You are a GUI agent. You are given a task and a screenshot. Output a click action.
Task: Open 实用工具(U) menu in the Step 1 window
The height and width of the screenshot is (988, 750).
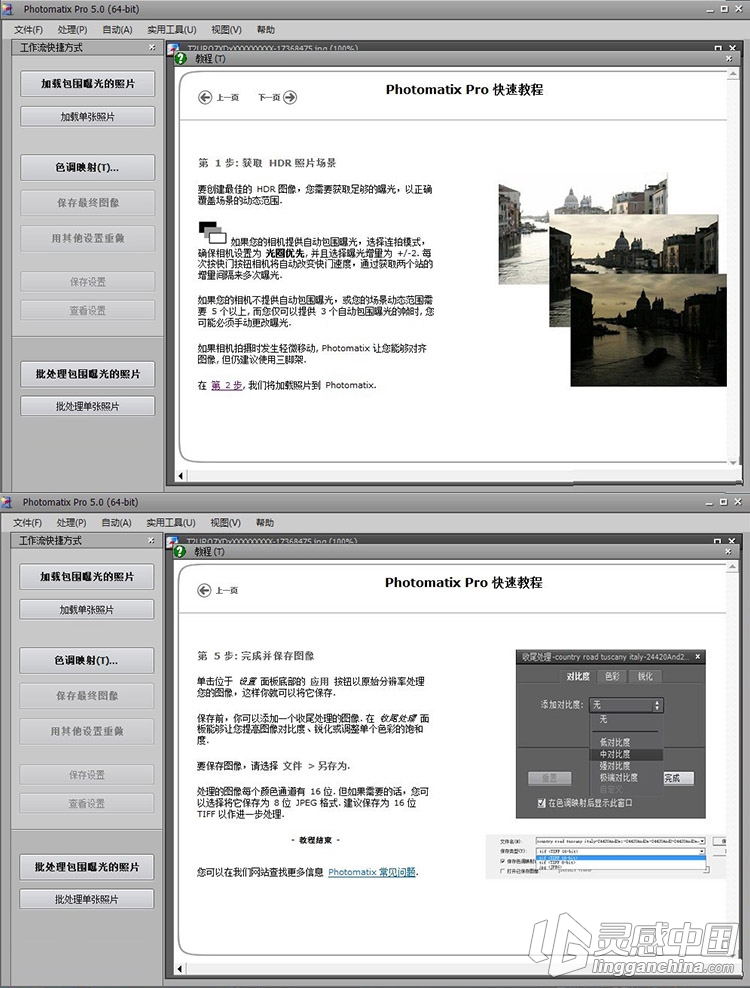[172, 30]
